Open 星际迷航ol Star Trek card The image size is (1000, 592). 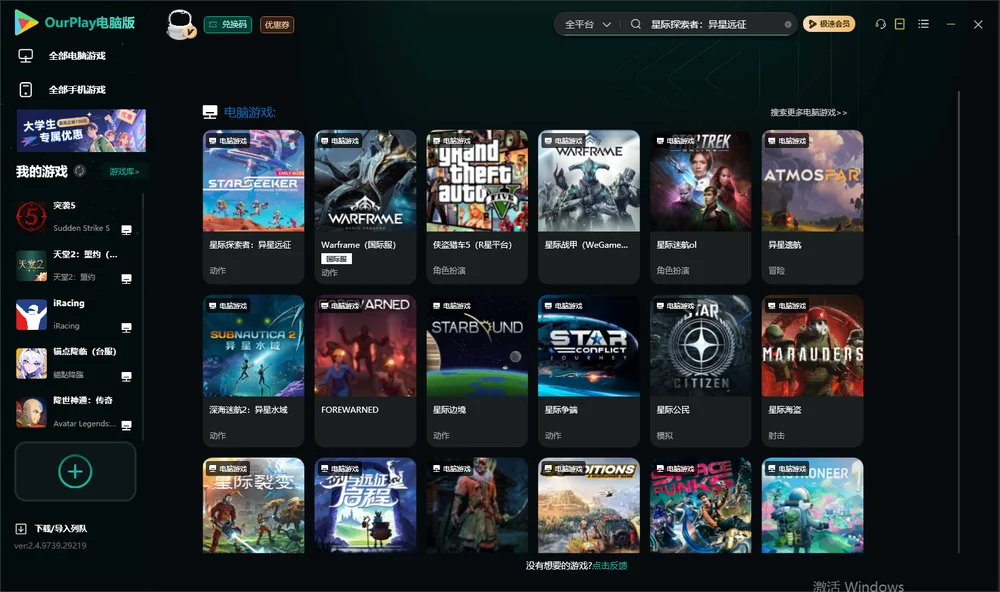coord(700,207)
